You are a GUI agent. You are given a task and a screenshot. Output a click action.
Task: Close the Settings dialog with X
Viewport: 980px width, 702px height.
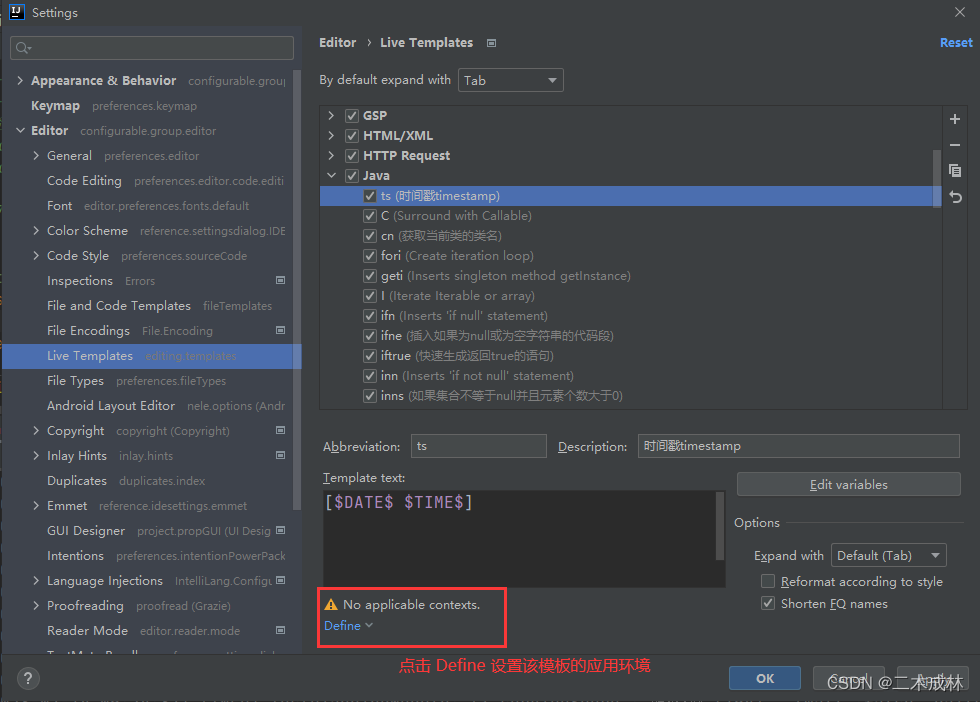960,12
